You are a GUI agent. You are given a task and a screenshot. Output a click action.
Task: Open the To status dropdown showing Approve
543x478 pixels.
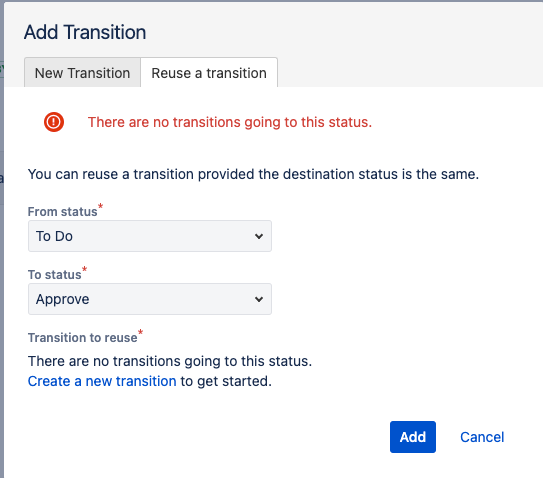point(150,299)
